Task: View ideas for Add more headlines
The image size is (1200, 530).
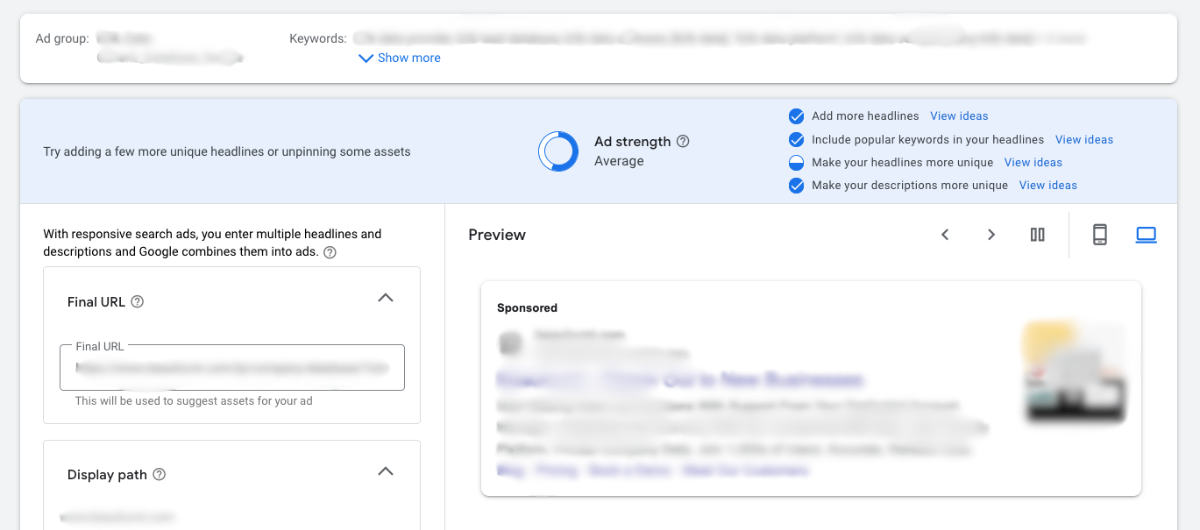Action: tap(959, 116)
